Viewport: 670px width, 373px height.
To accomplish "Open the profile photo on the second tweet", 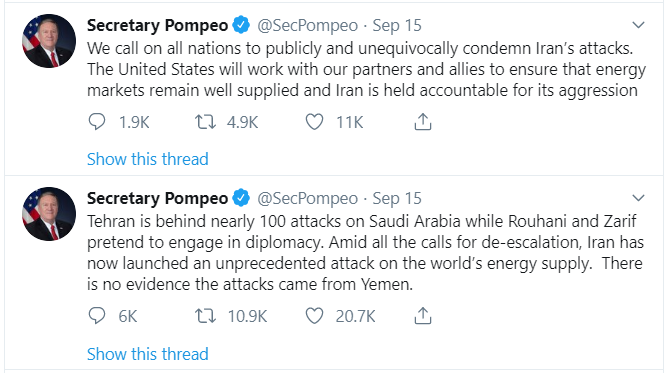I will 49,214.
